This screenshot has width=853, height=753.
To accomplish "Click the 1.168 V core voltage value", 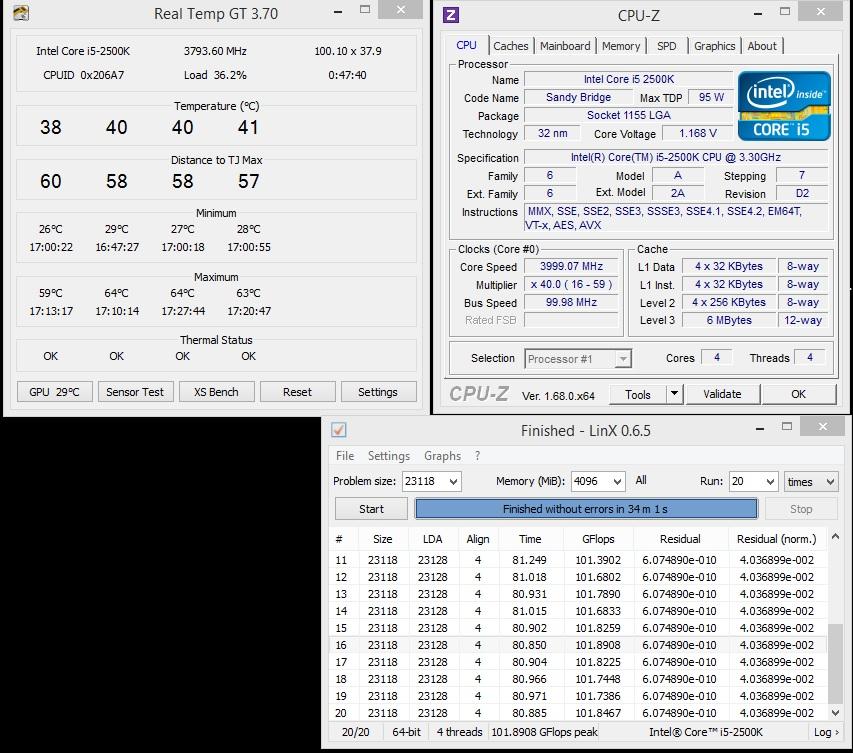I will [x=697, y=133].
